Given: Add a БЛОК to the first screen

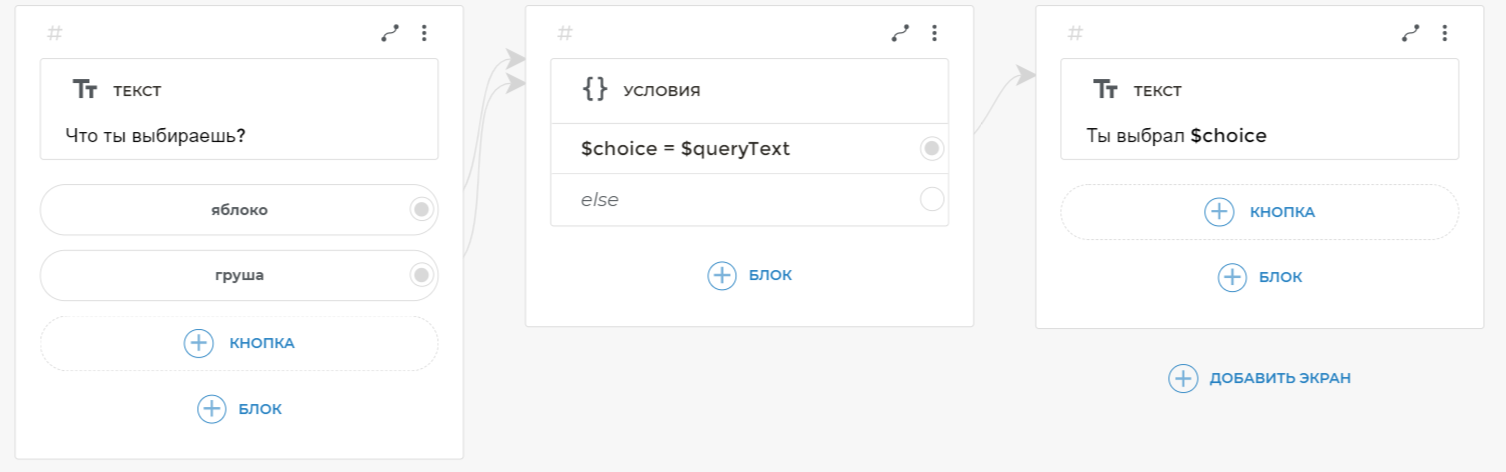Looking at the screenshot, I should pos(239,408).
